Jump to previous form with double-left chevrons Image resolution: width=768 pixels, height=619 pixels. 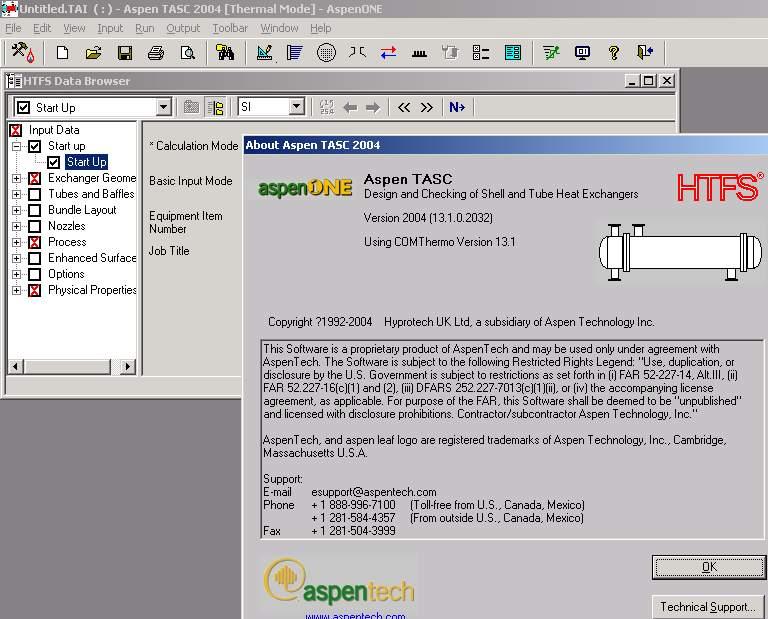pos(404,107)
